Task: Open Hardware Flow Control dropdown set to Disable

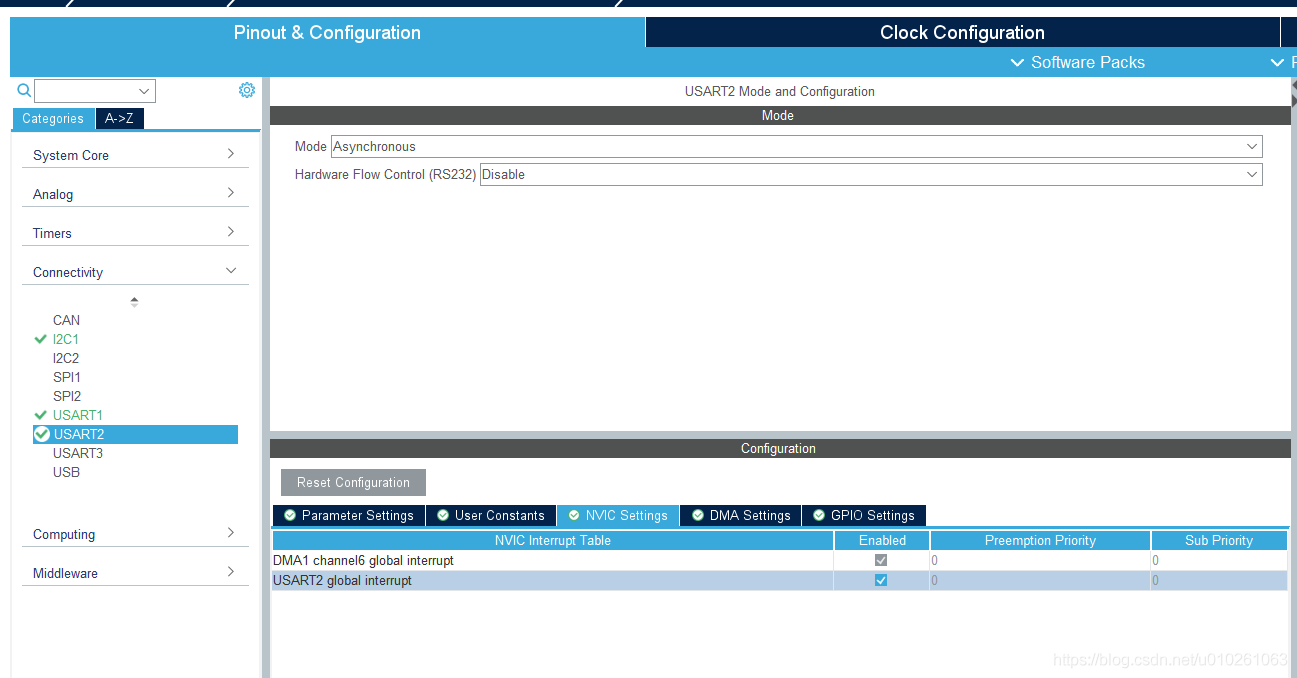Action: coord(871,174)
